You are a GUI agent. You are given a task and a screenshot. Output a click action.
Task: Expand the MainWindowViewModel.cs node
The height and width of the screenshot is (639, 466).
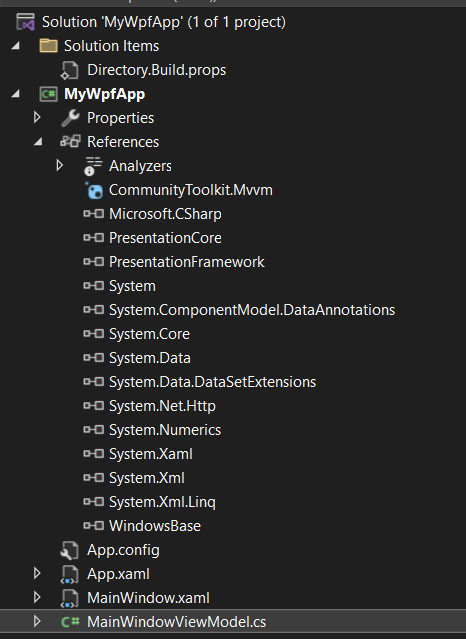37,621
